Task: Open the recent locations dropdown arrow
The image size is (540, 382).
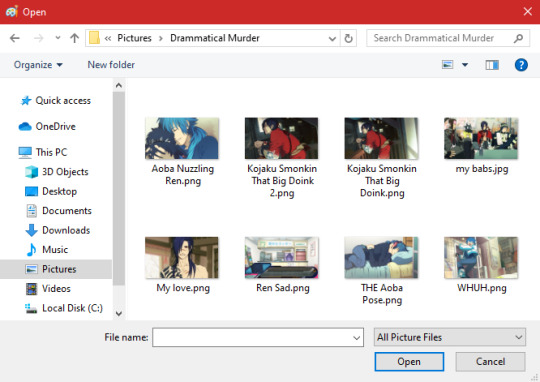Action: (58, 38)
